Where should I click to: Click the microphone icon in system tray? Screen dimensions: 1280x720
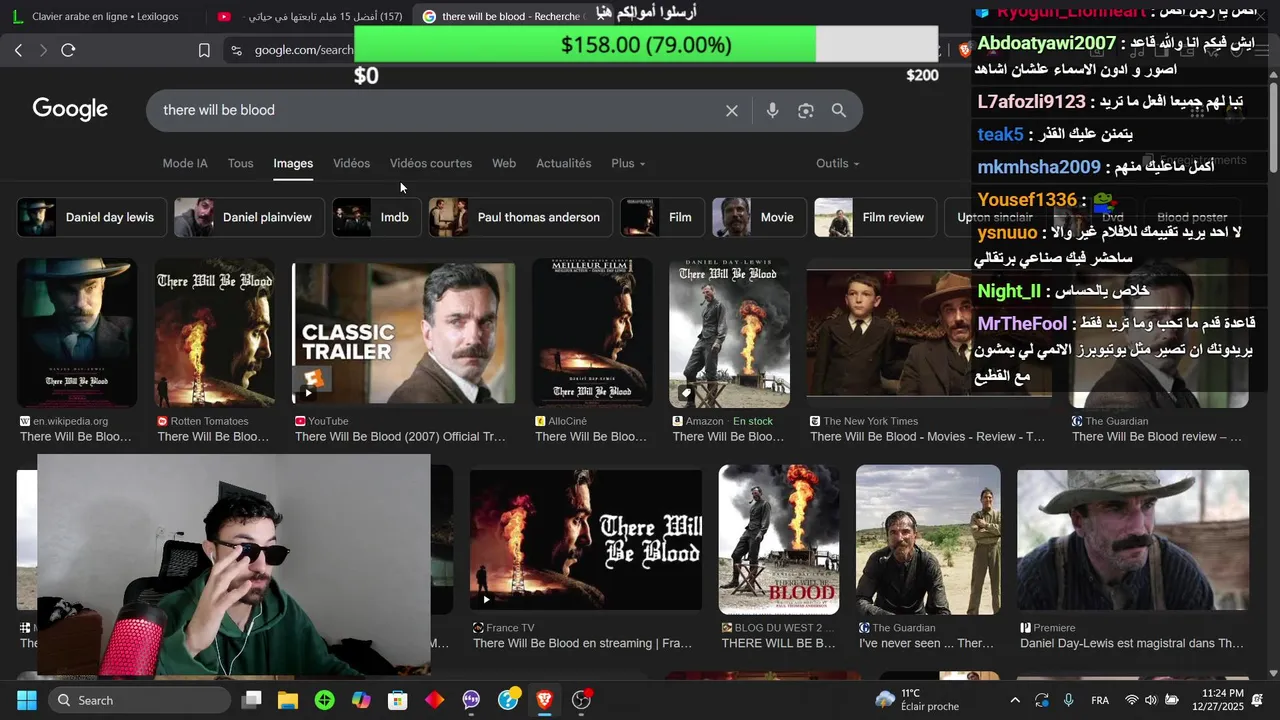1069,700
